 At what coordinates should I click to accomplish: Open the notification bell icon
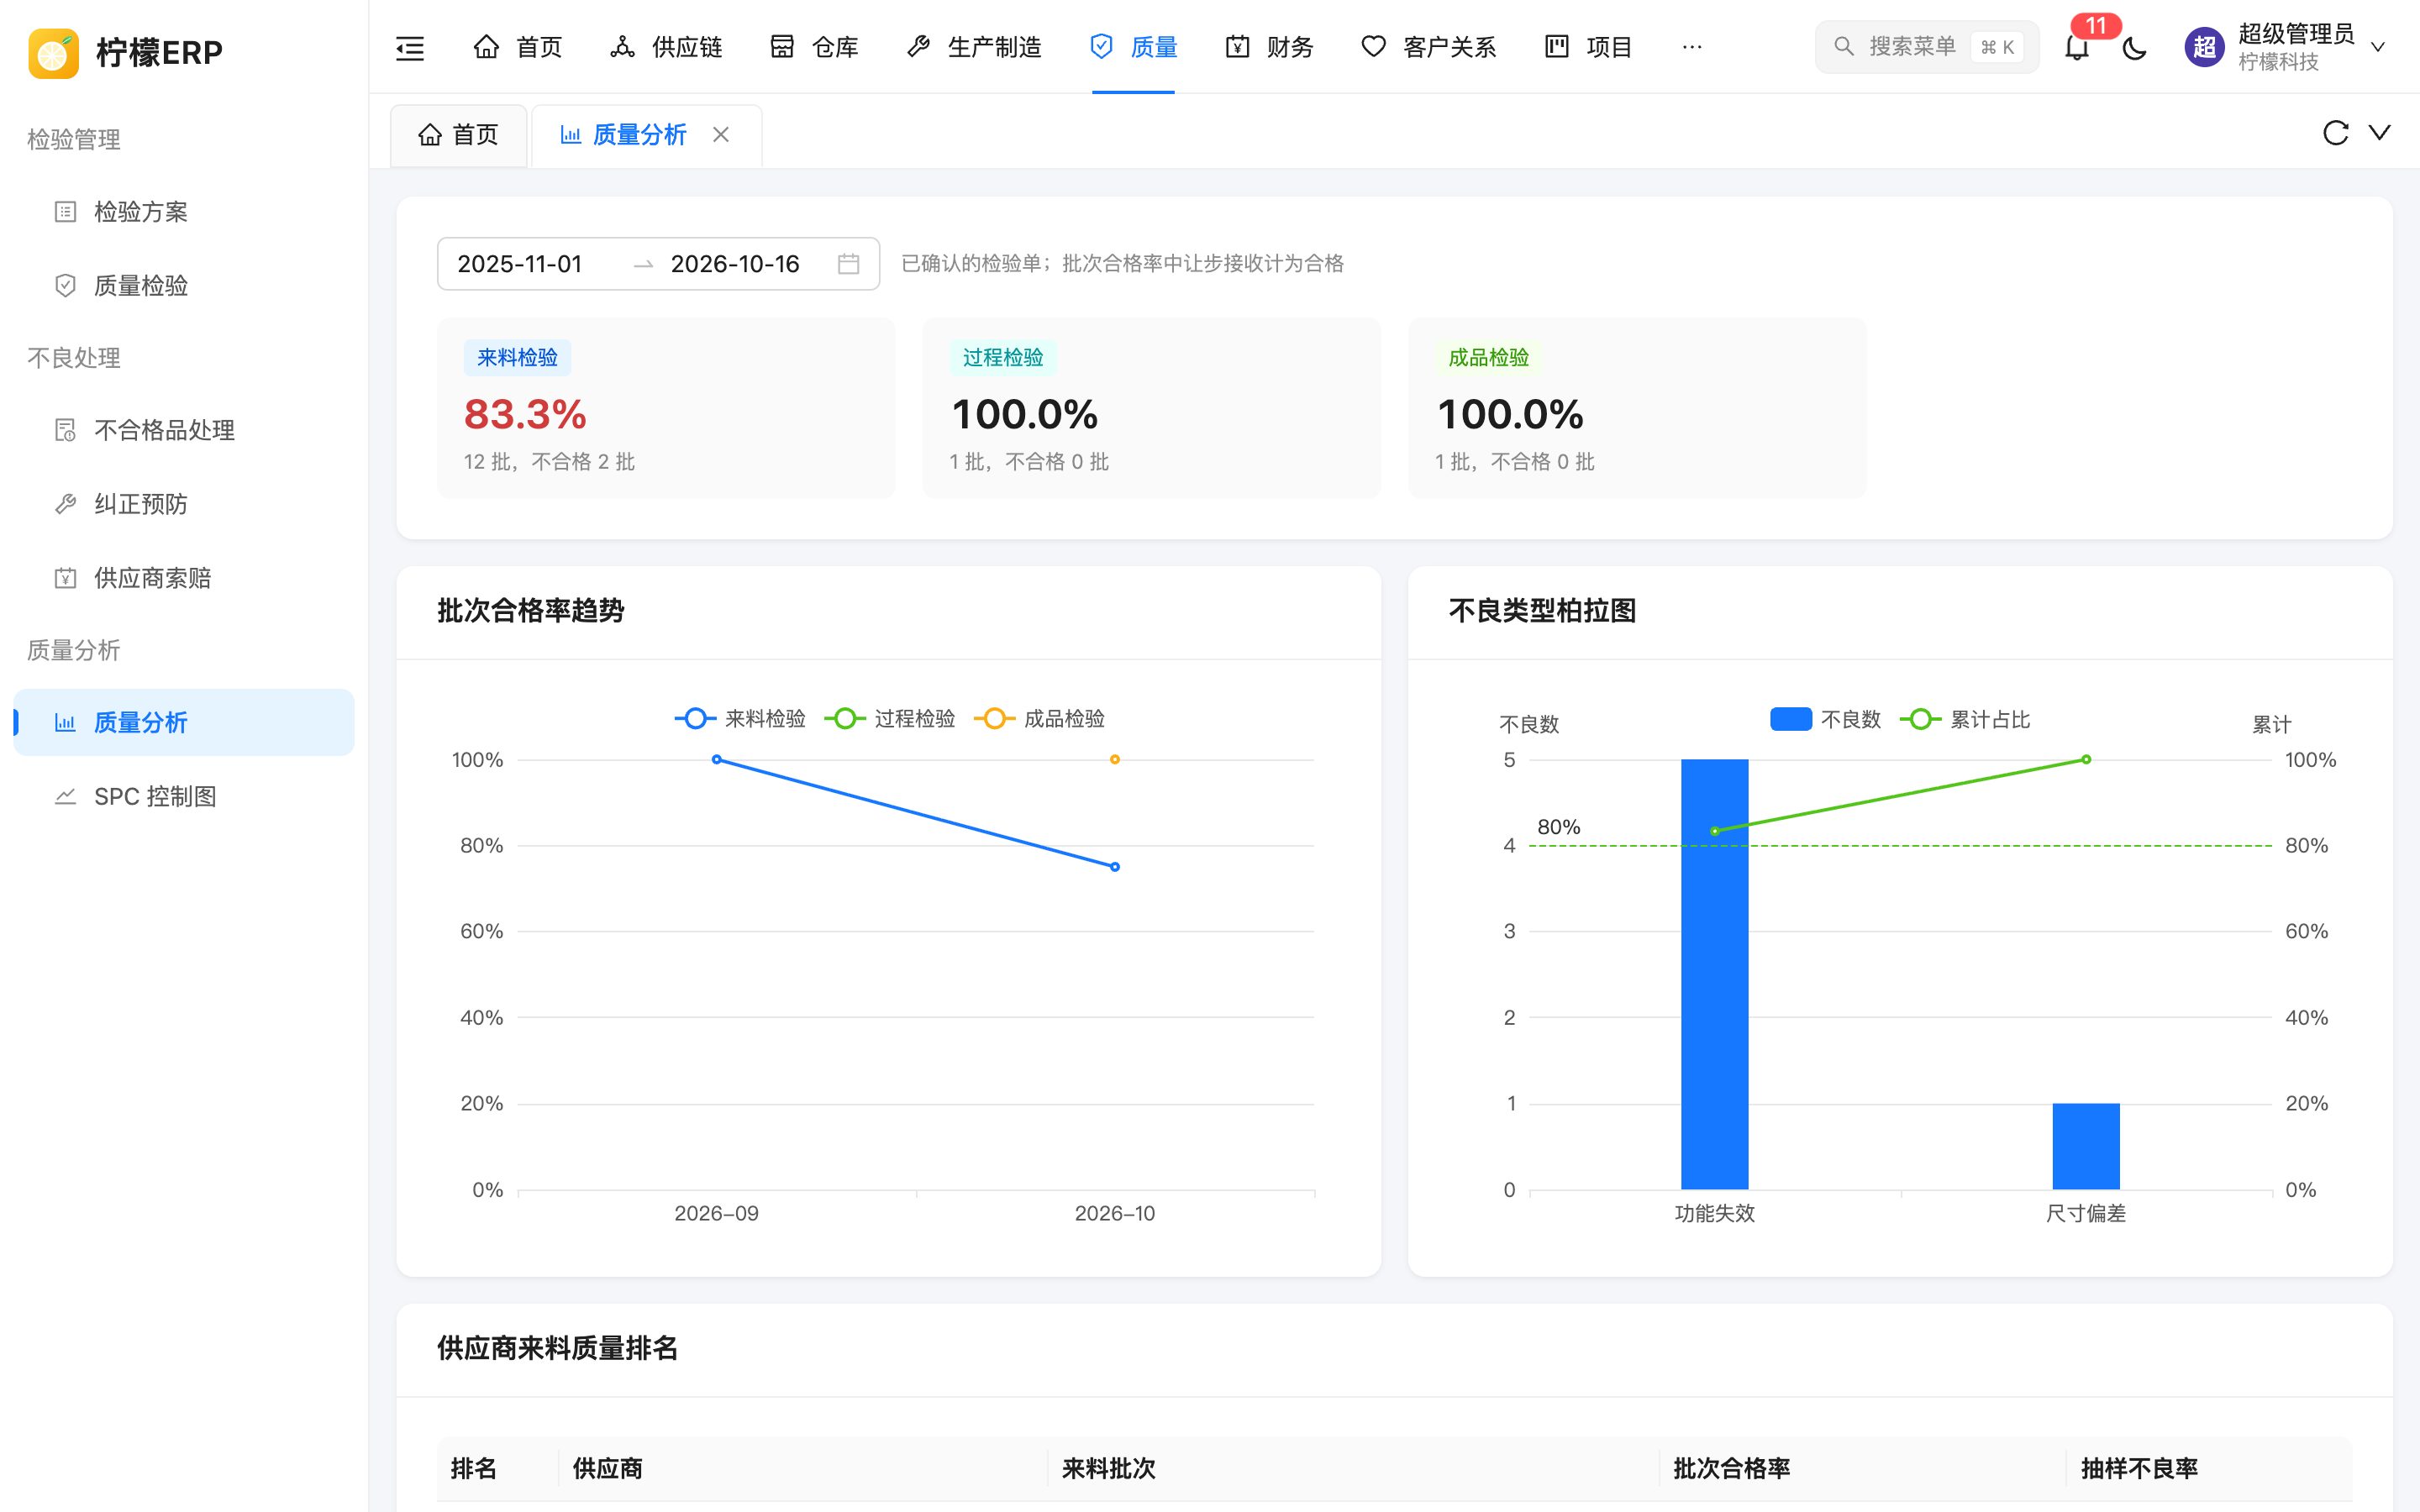(2077, 48)
